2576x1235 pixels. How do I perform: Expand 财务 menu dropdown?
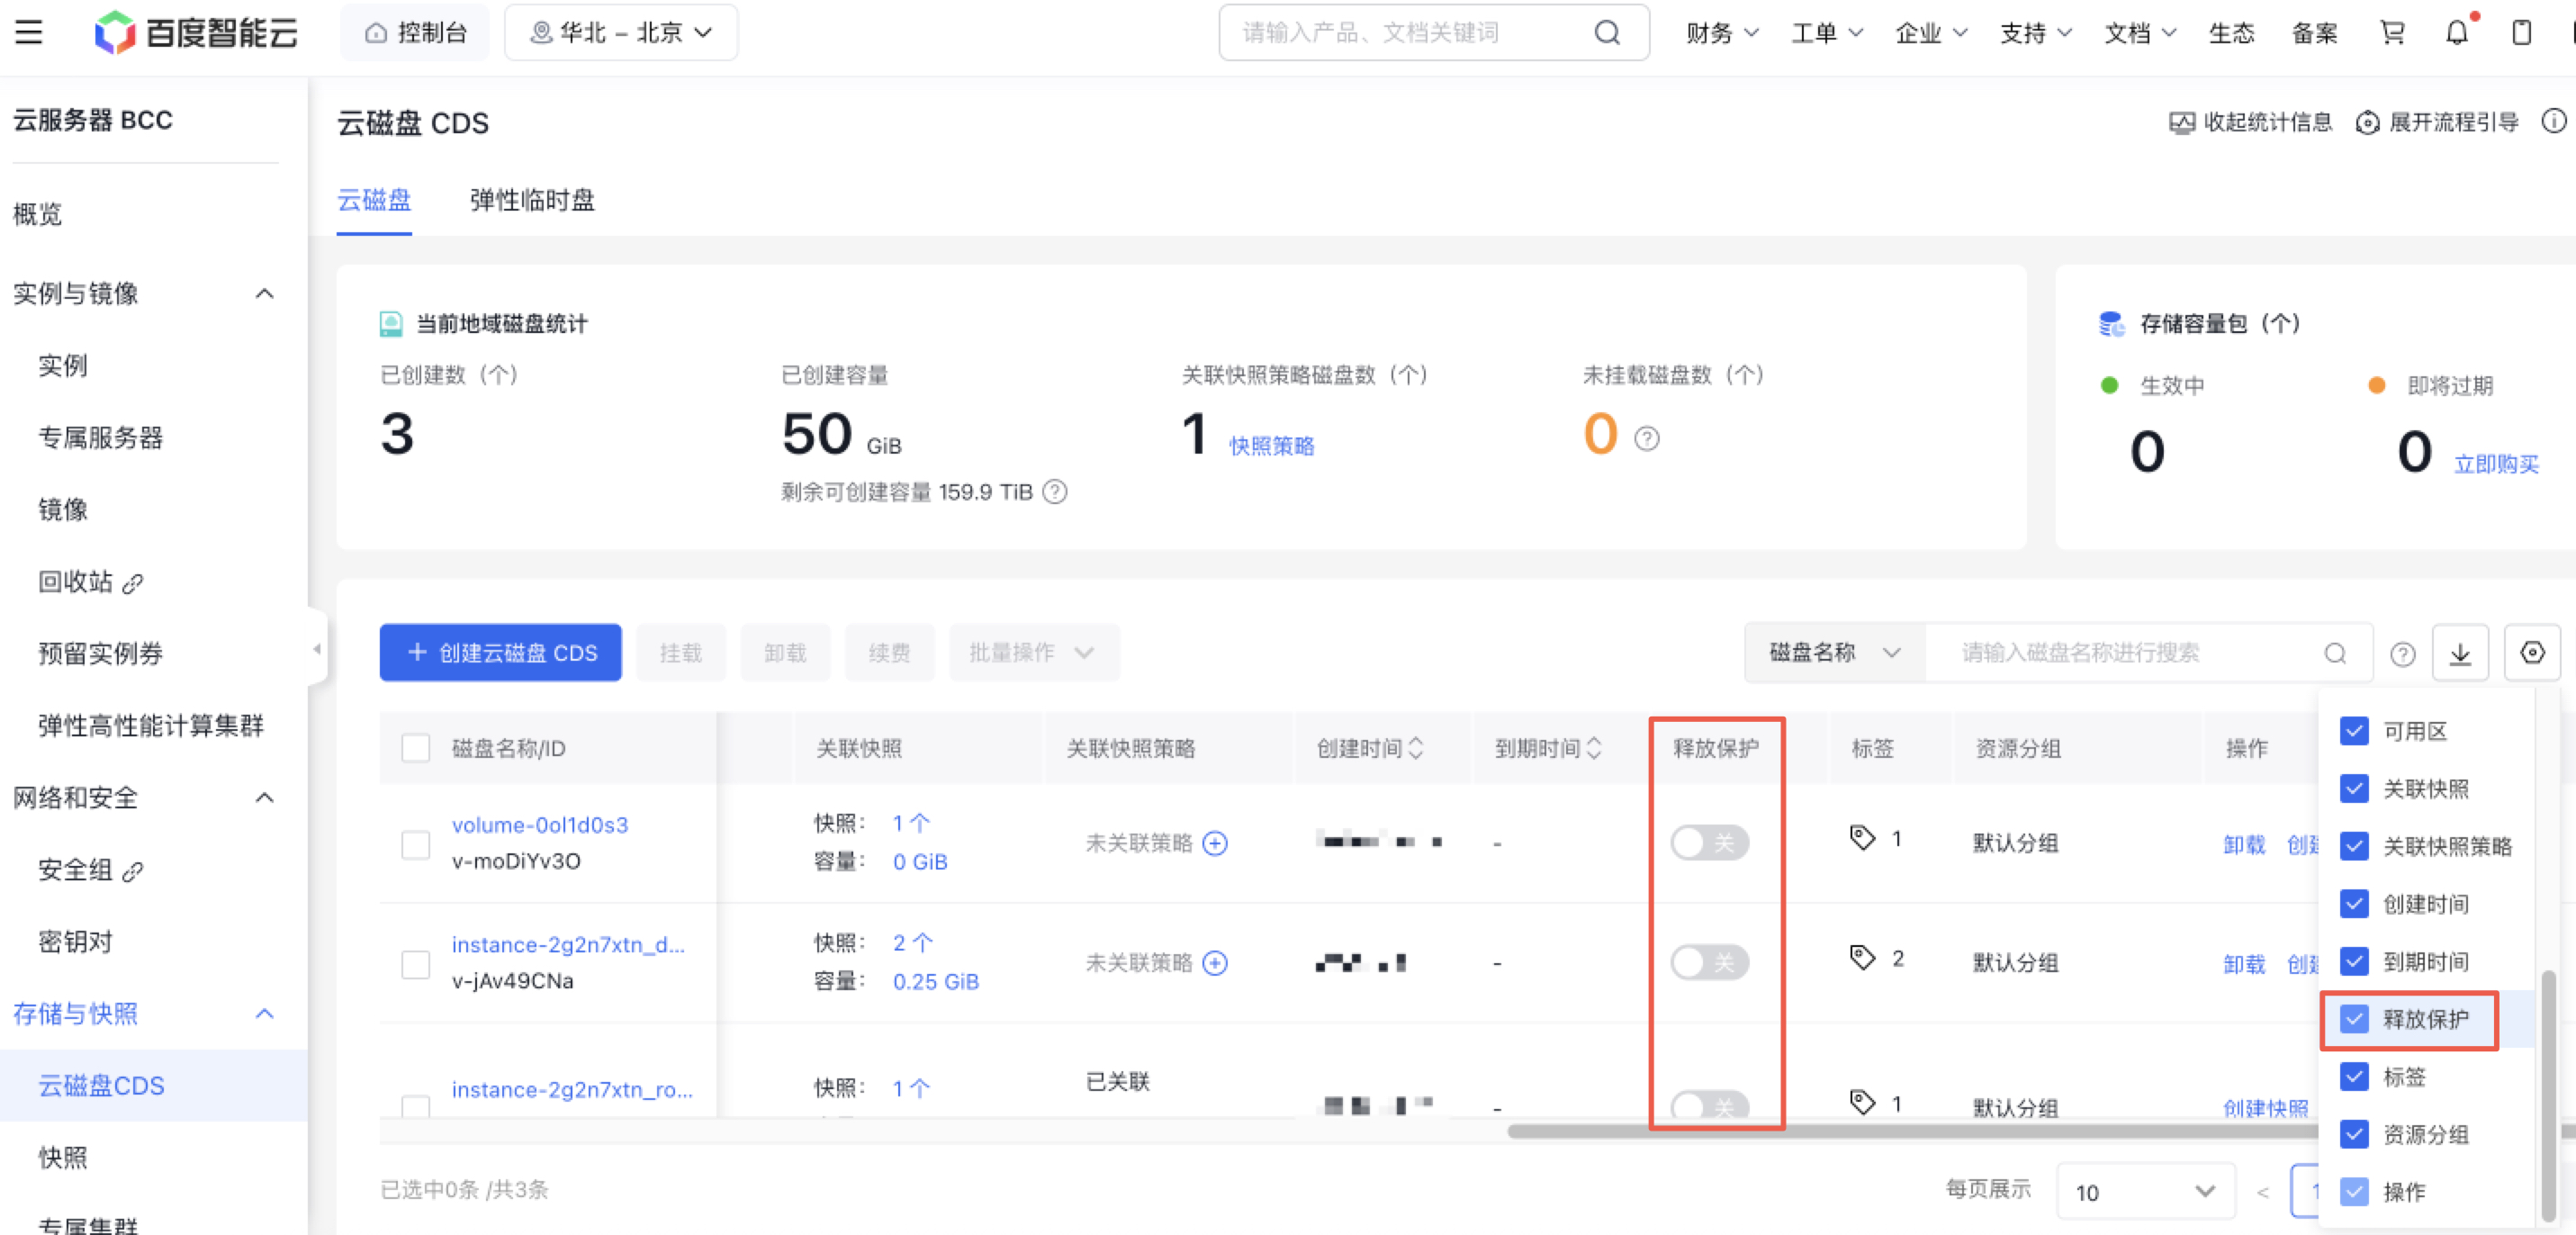point(1722,33)
